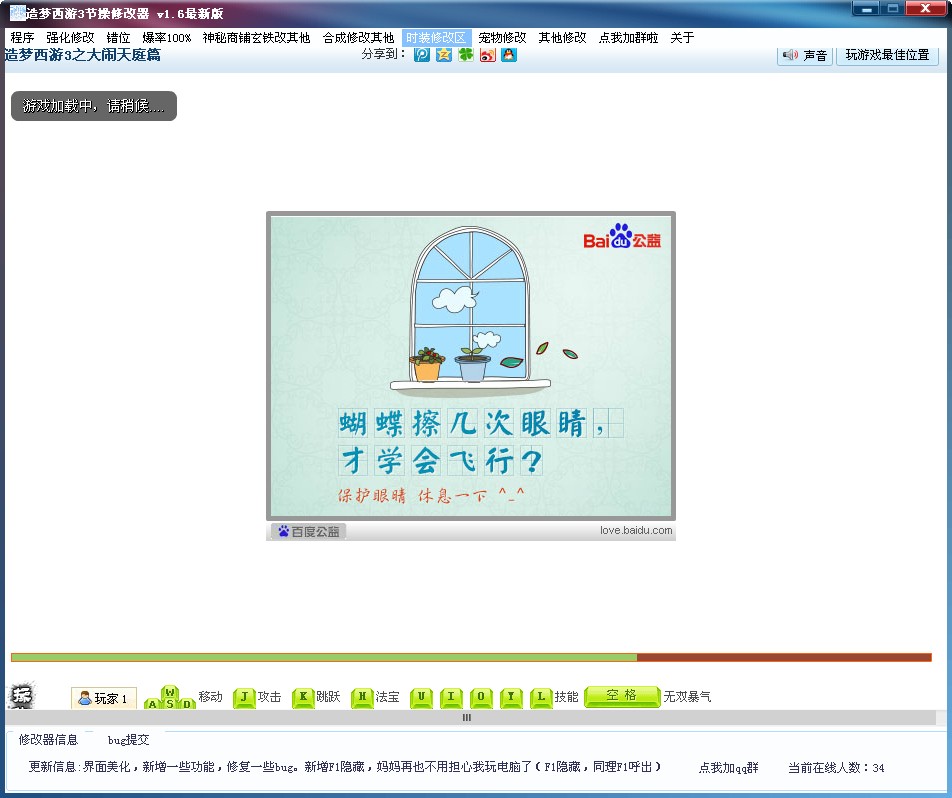Click the L skill key icon

541,698
